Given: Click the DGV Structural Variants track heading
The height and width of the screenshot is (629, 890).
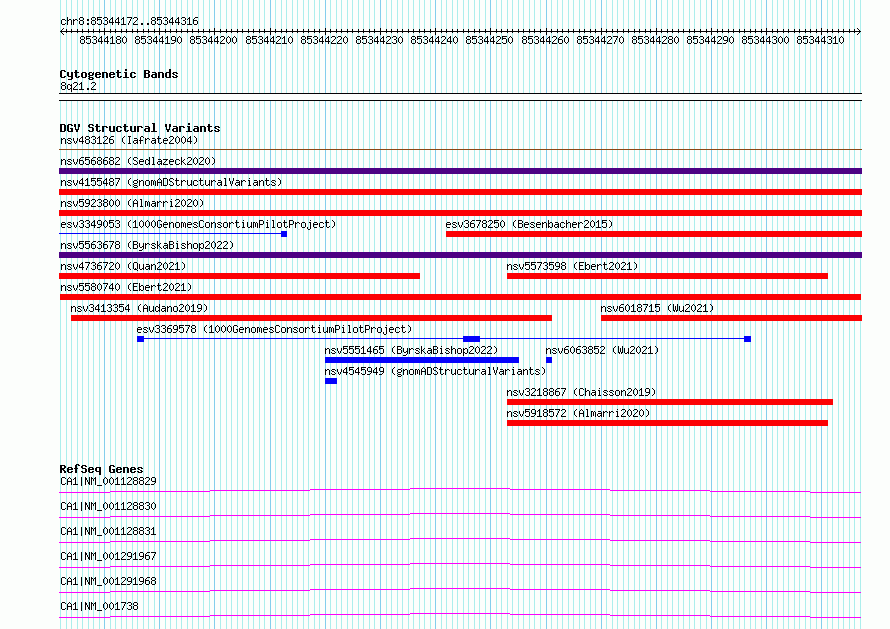Looking at the screenshot, I should point(140,128).
